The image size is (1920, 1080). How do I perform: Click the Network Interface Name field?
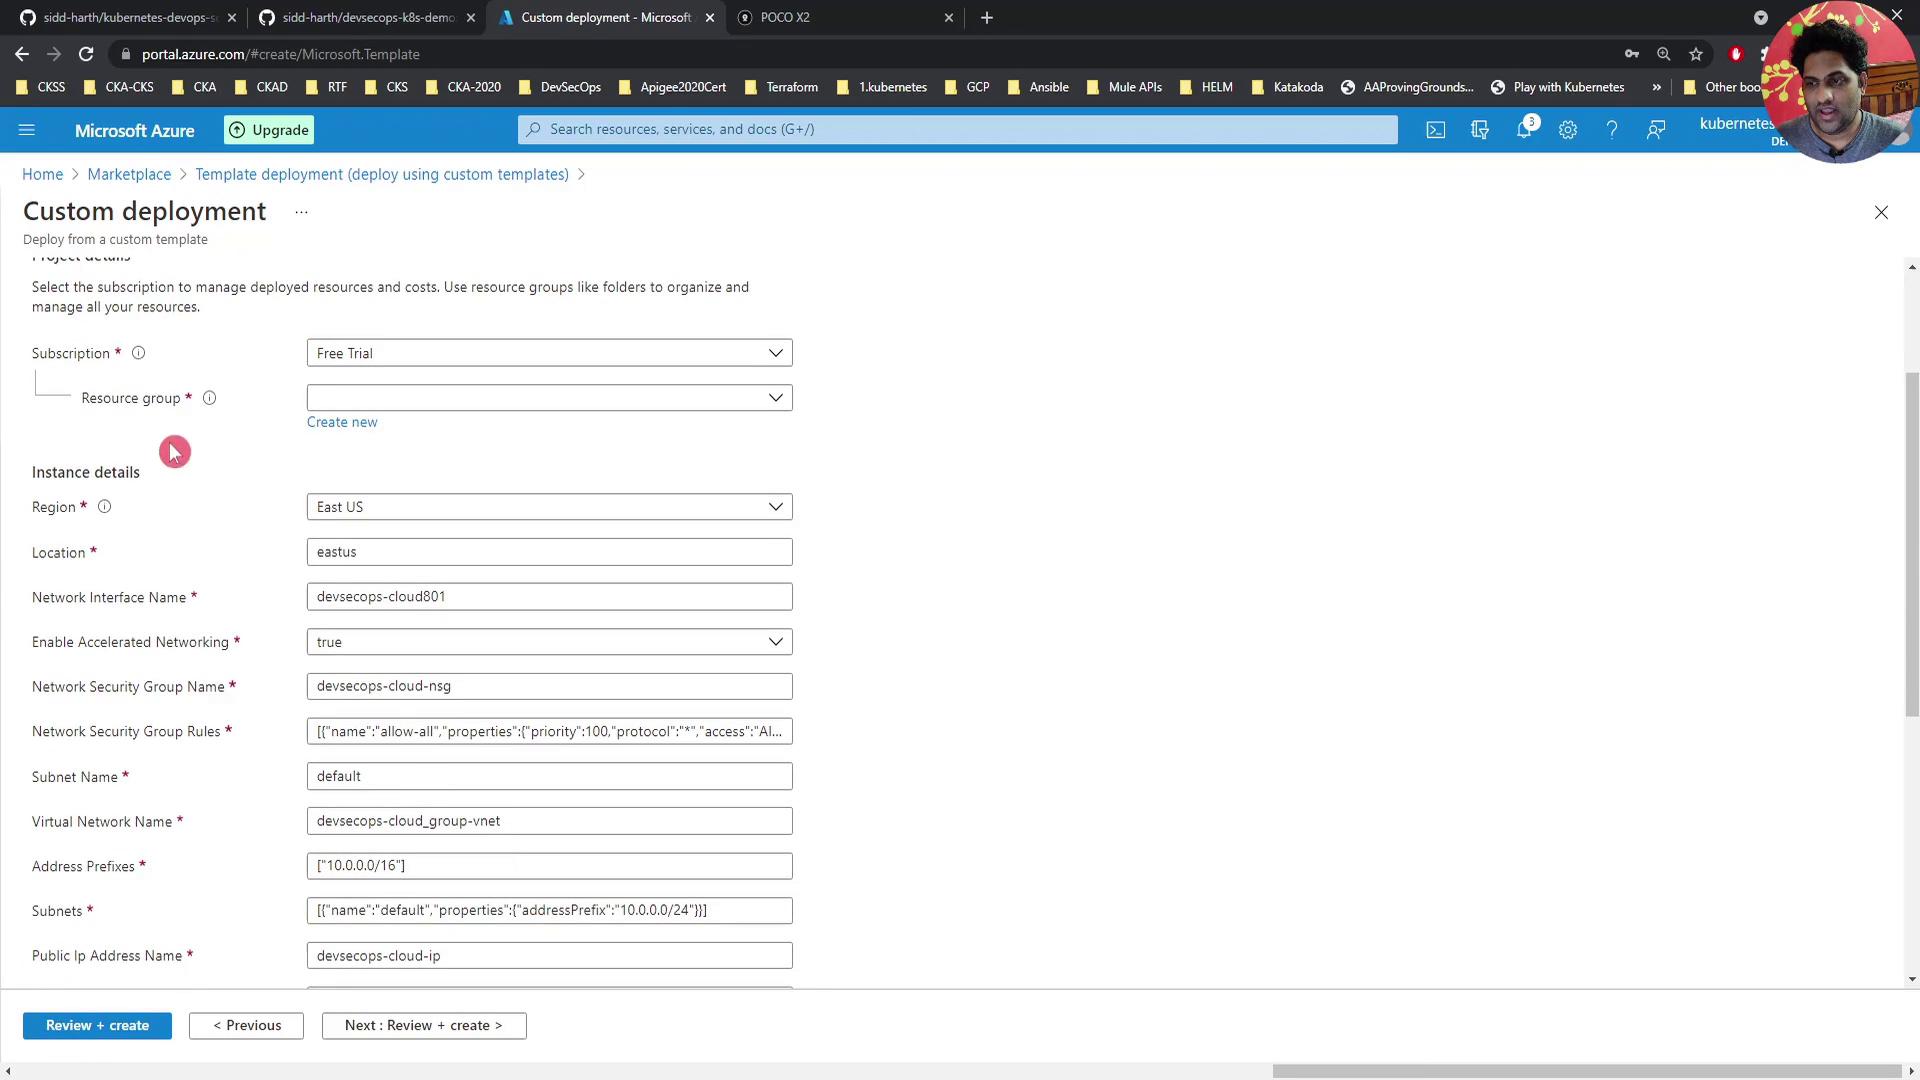click(x=549, y=597)
